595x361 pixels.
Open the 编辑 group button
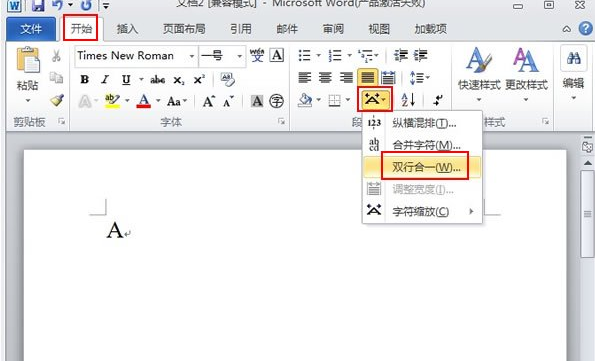[x=573, y=74]
